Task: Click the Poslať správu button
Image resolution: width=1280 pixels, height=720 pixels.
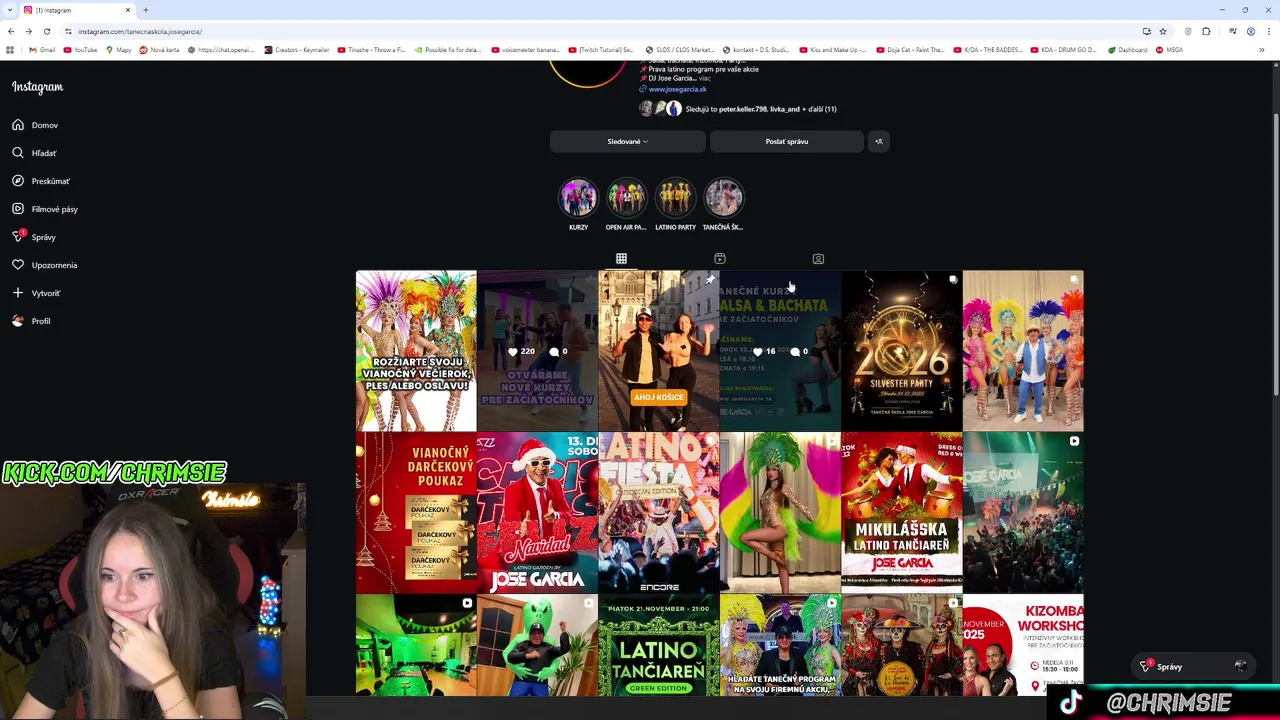Action: pos(787,141)
